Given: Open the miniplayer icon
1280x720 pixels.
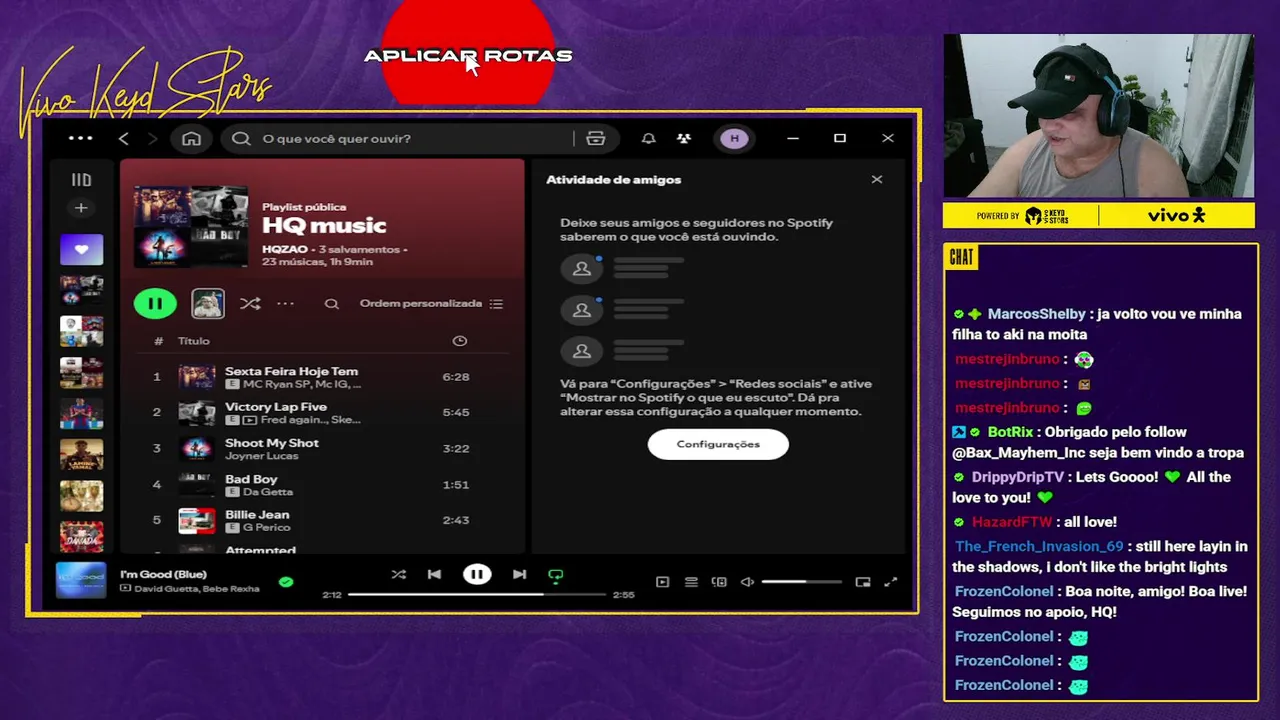Looking at the screenshot, I should 863,582.
